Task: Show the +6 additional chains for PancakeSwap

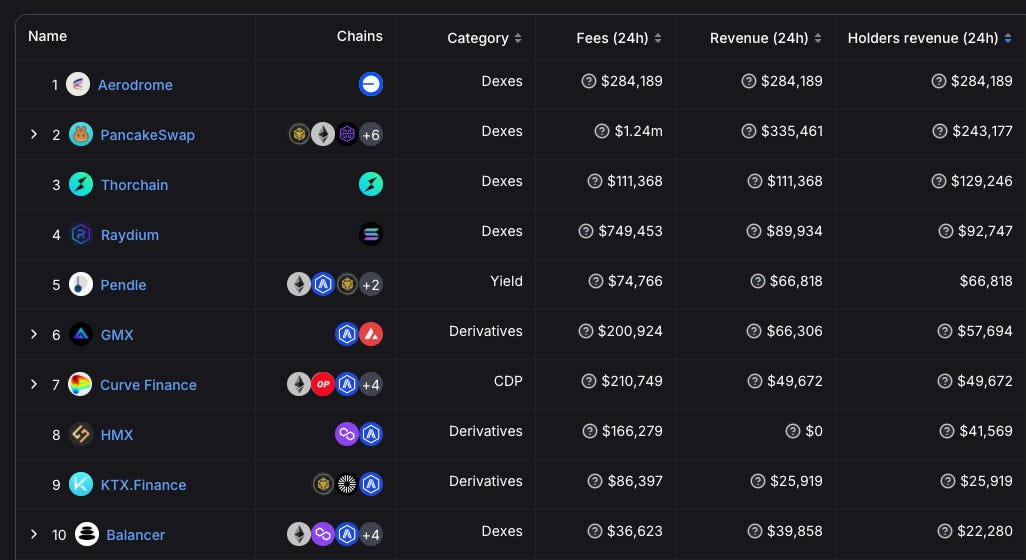Action: 371,134
